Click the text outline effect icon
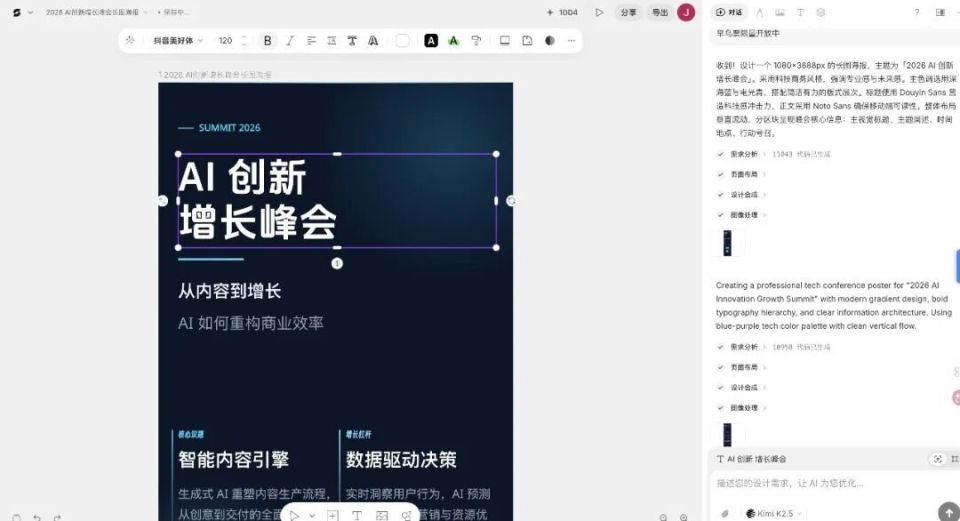Screen dimensions: 960x521 373,40
